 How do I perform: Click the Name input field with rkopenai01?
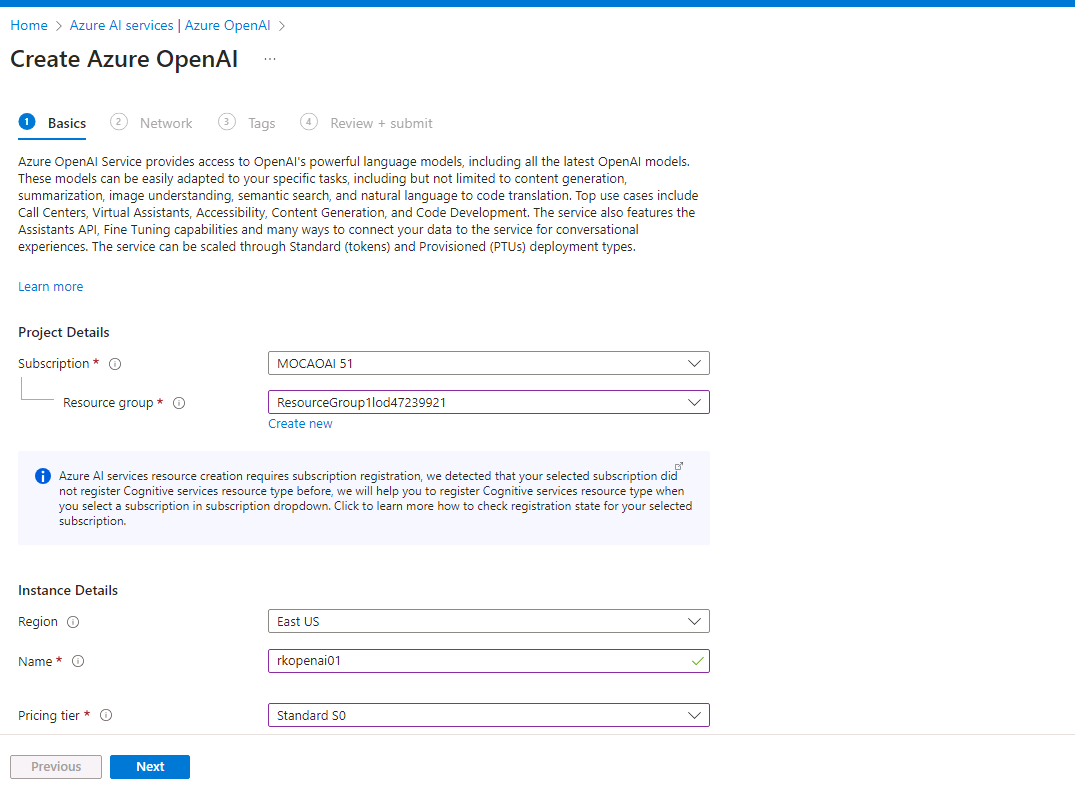click(x=478, y=661)
